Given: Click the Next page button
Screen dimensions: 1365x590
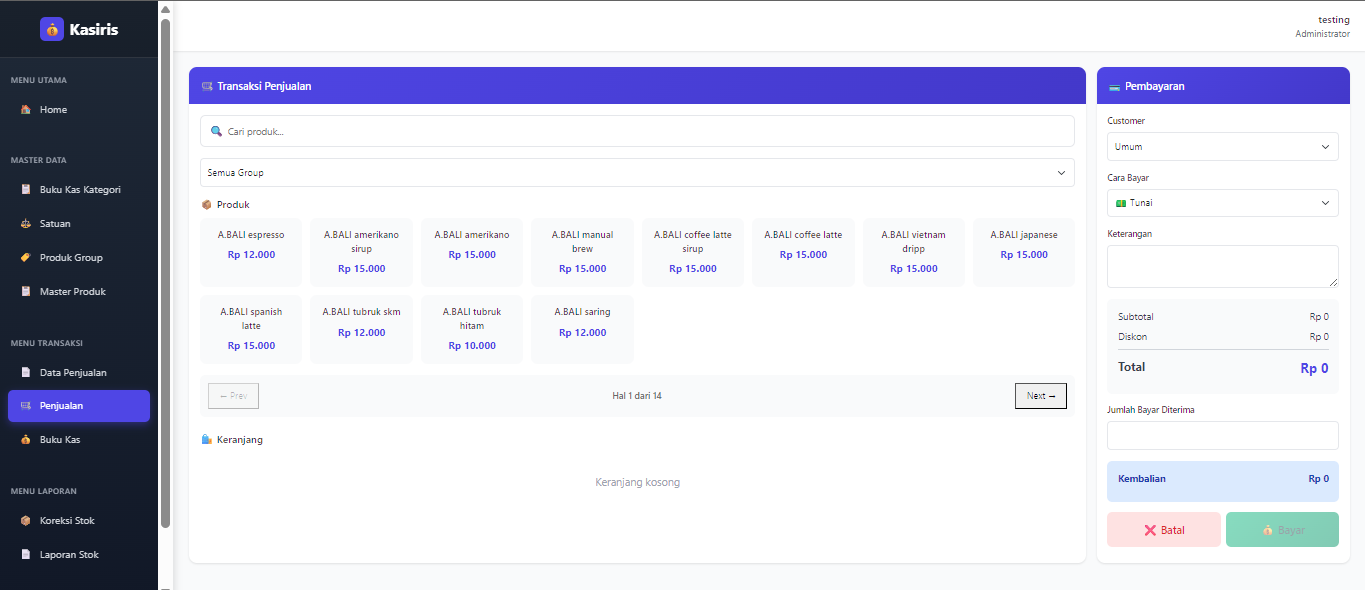Looking at the screenshot, I should click(1041, 396).
